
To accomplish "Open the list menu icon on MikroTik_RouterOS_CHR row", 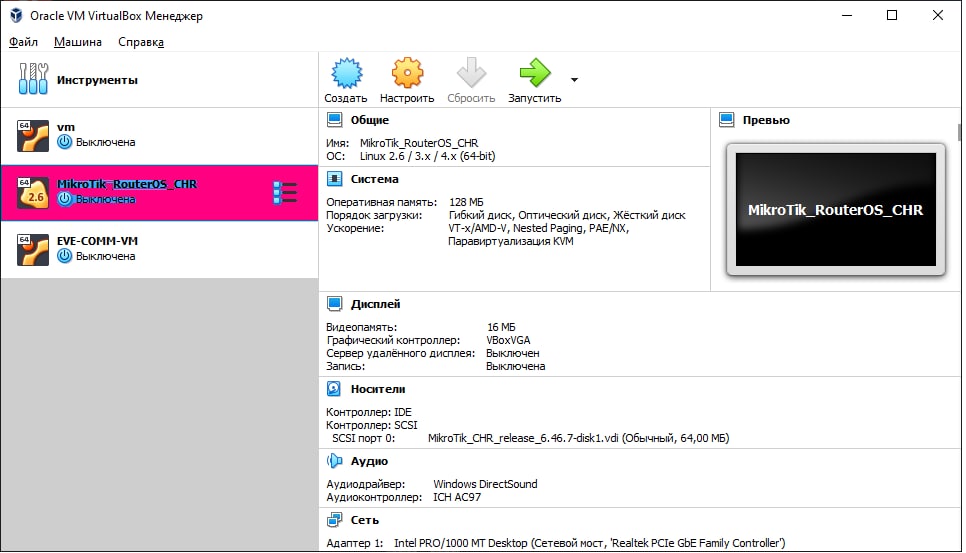I will click(285, 193).
